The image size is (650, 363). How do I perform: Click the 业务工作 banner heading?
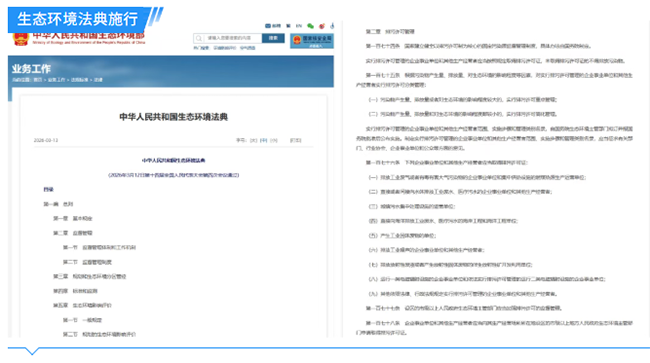(x=31, y=68)
